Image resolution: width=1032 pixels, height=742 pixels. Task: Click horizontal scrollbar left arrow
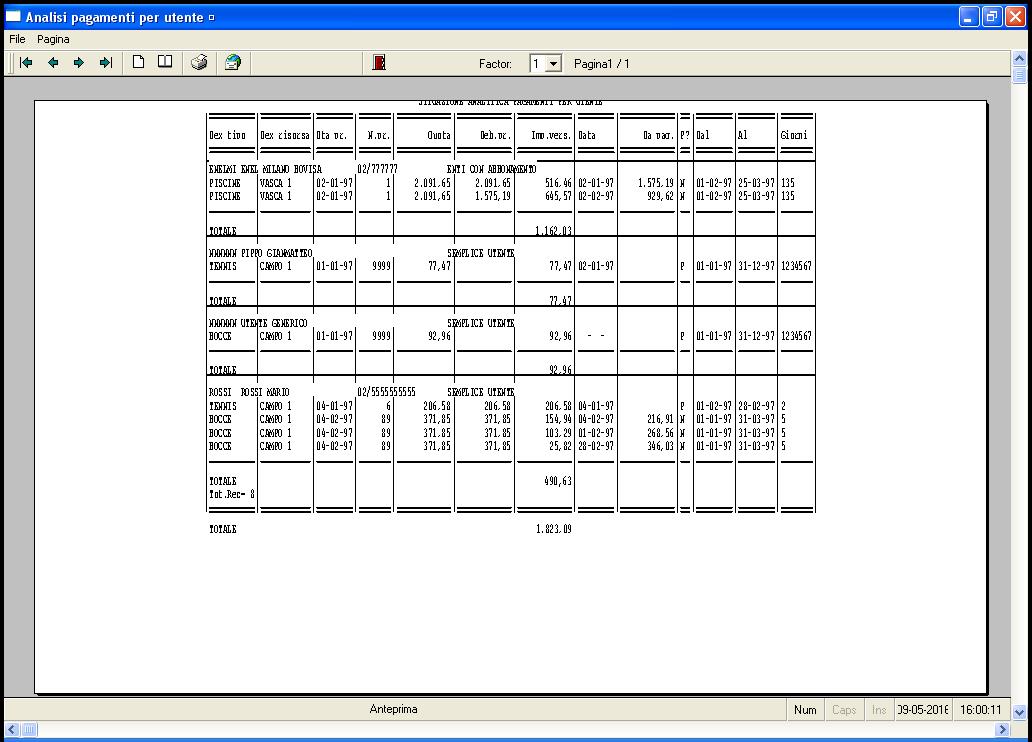[x=12, y=729]
